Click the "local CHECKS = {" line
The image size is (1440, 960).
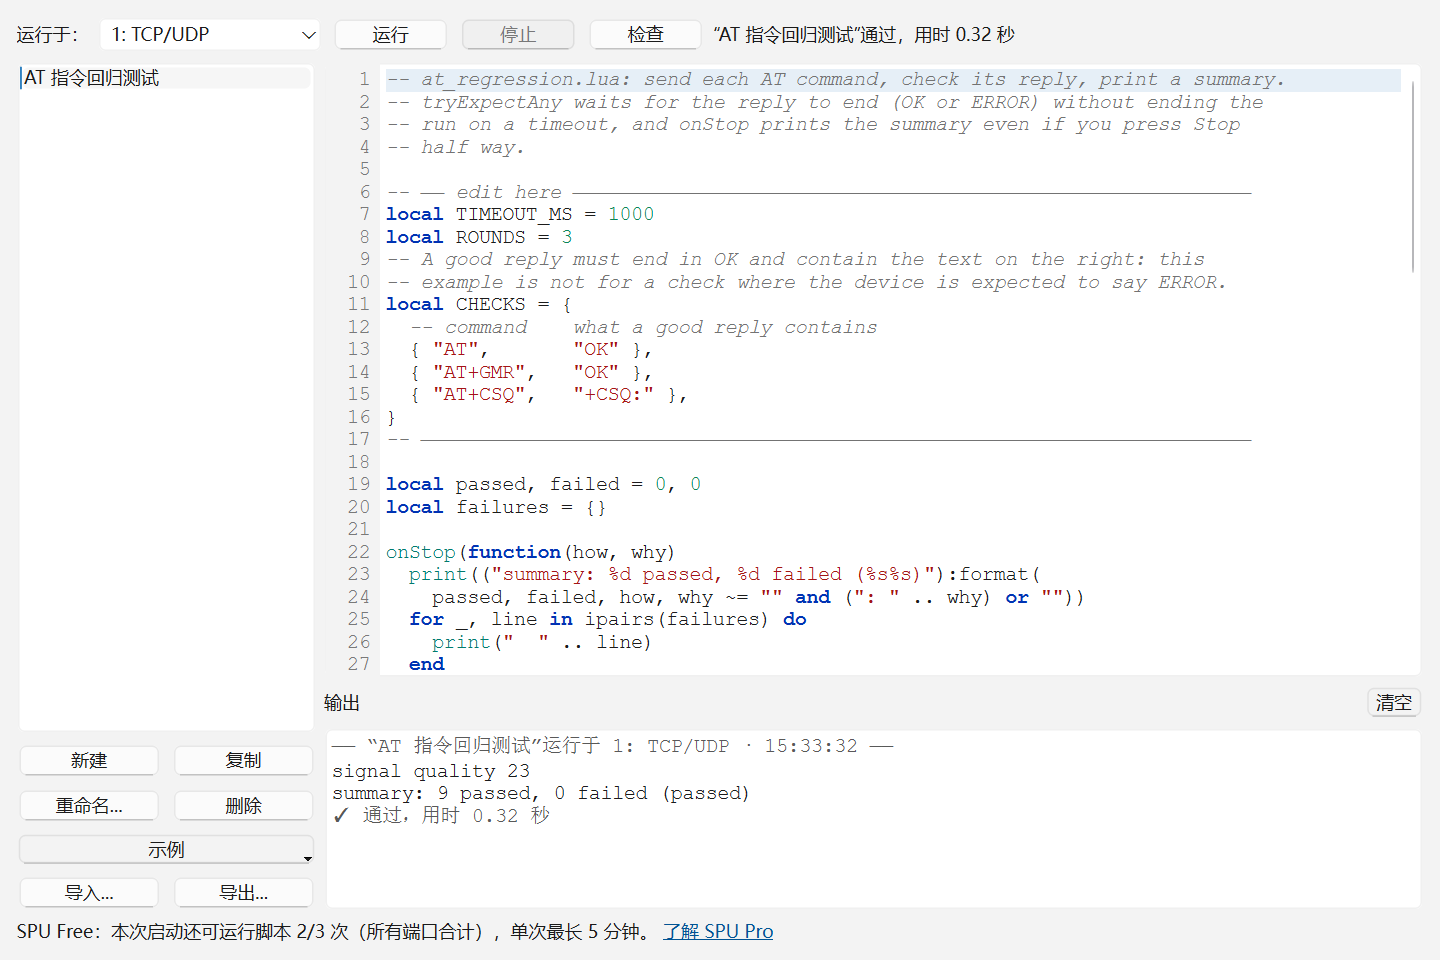point(479,304)
